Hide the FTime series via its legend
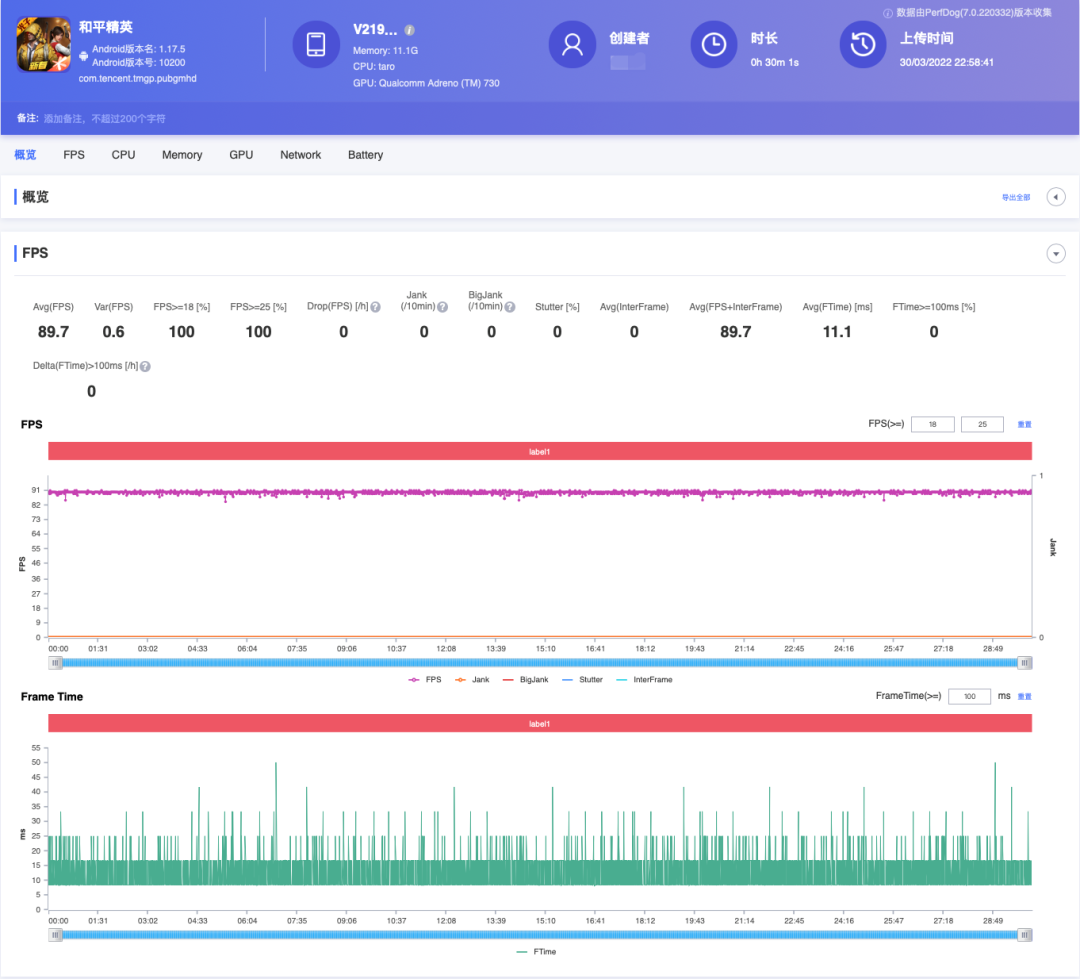The height and width of the screenshot is (979, 1080). coord(539,952)
